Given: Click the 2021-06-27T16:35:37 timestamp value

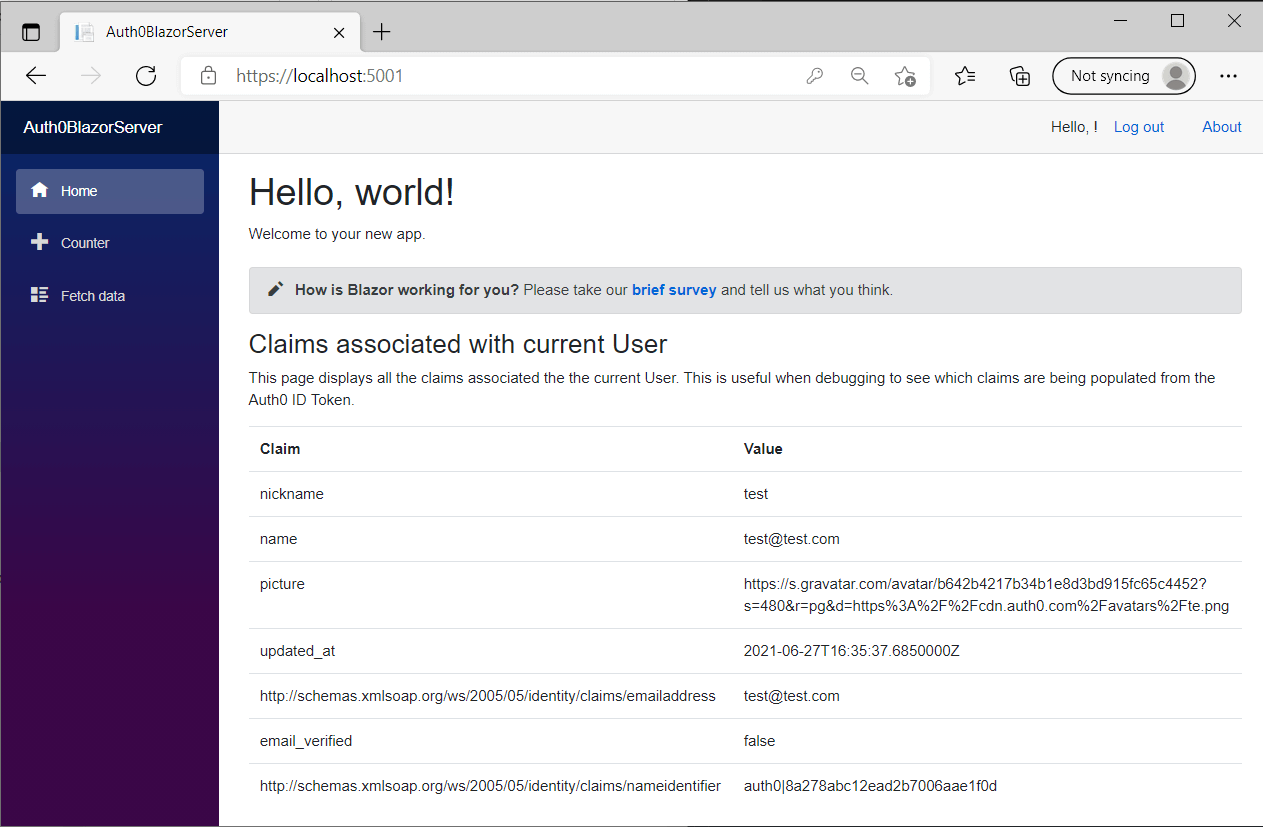Looking at the screenshot, I should click(x=852, y=651).
